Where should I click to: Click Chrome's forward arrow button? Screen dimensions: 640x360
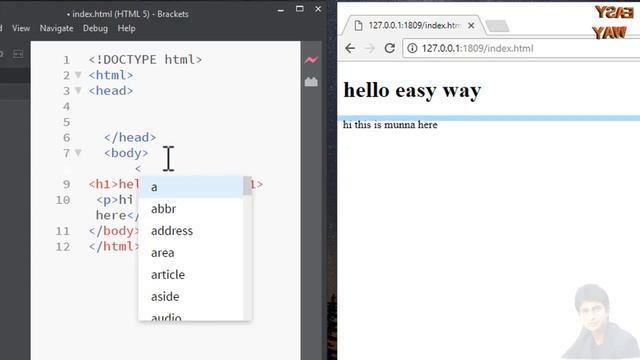click(369, 48)
